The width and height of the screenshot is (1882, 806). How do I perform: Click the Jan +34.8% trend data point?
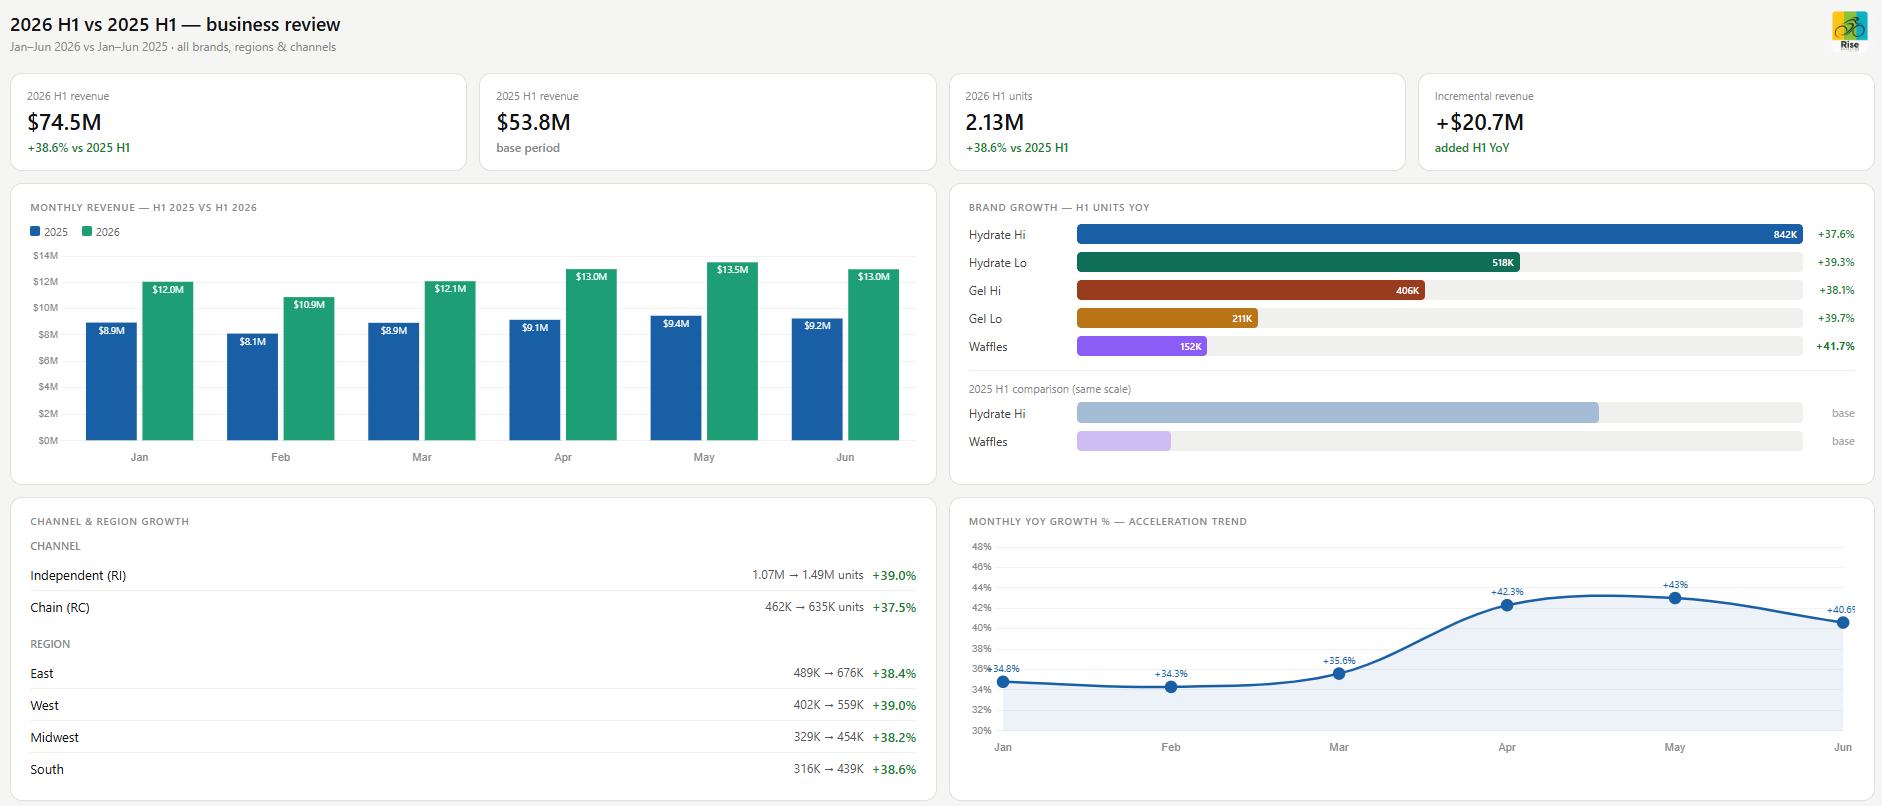1003,682
